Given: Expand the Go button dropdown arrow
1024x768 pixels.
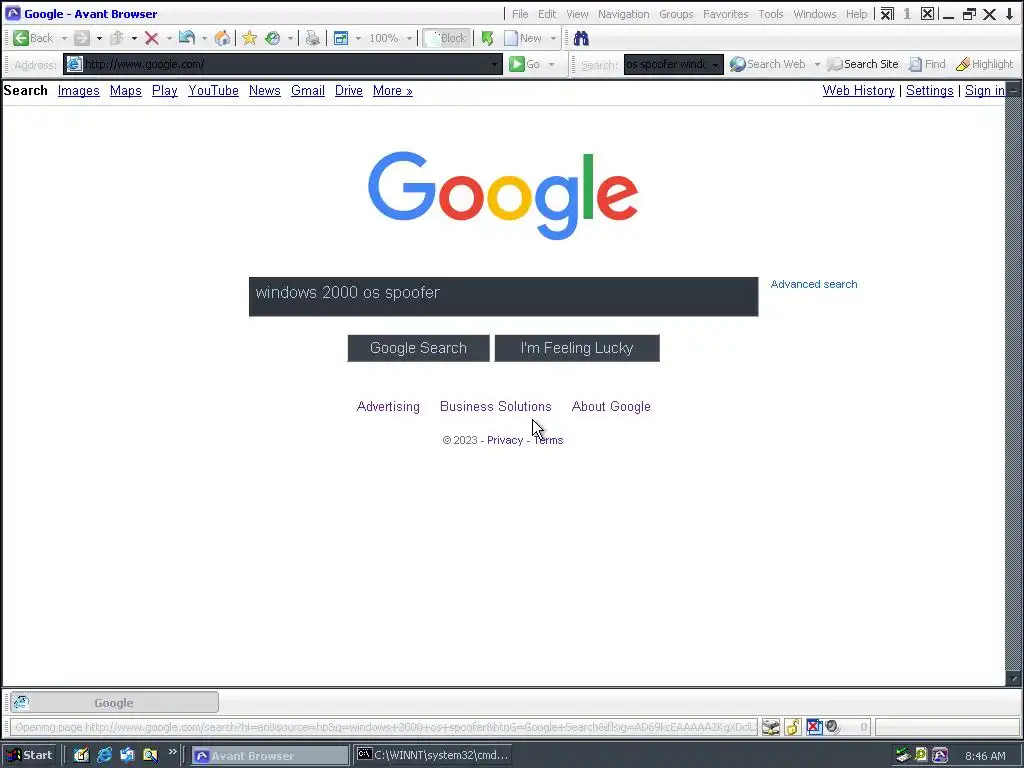Looking at the screenshot, I should click(x=552, y=64).
